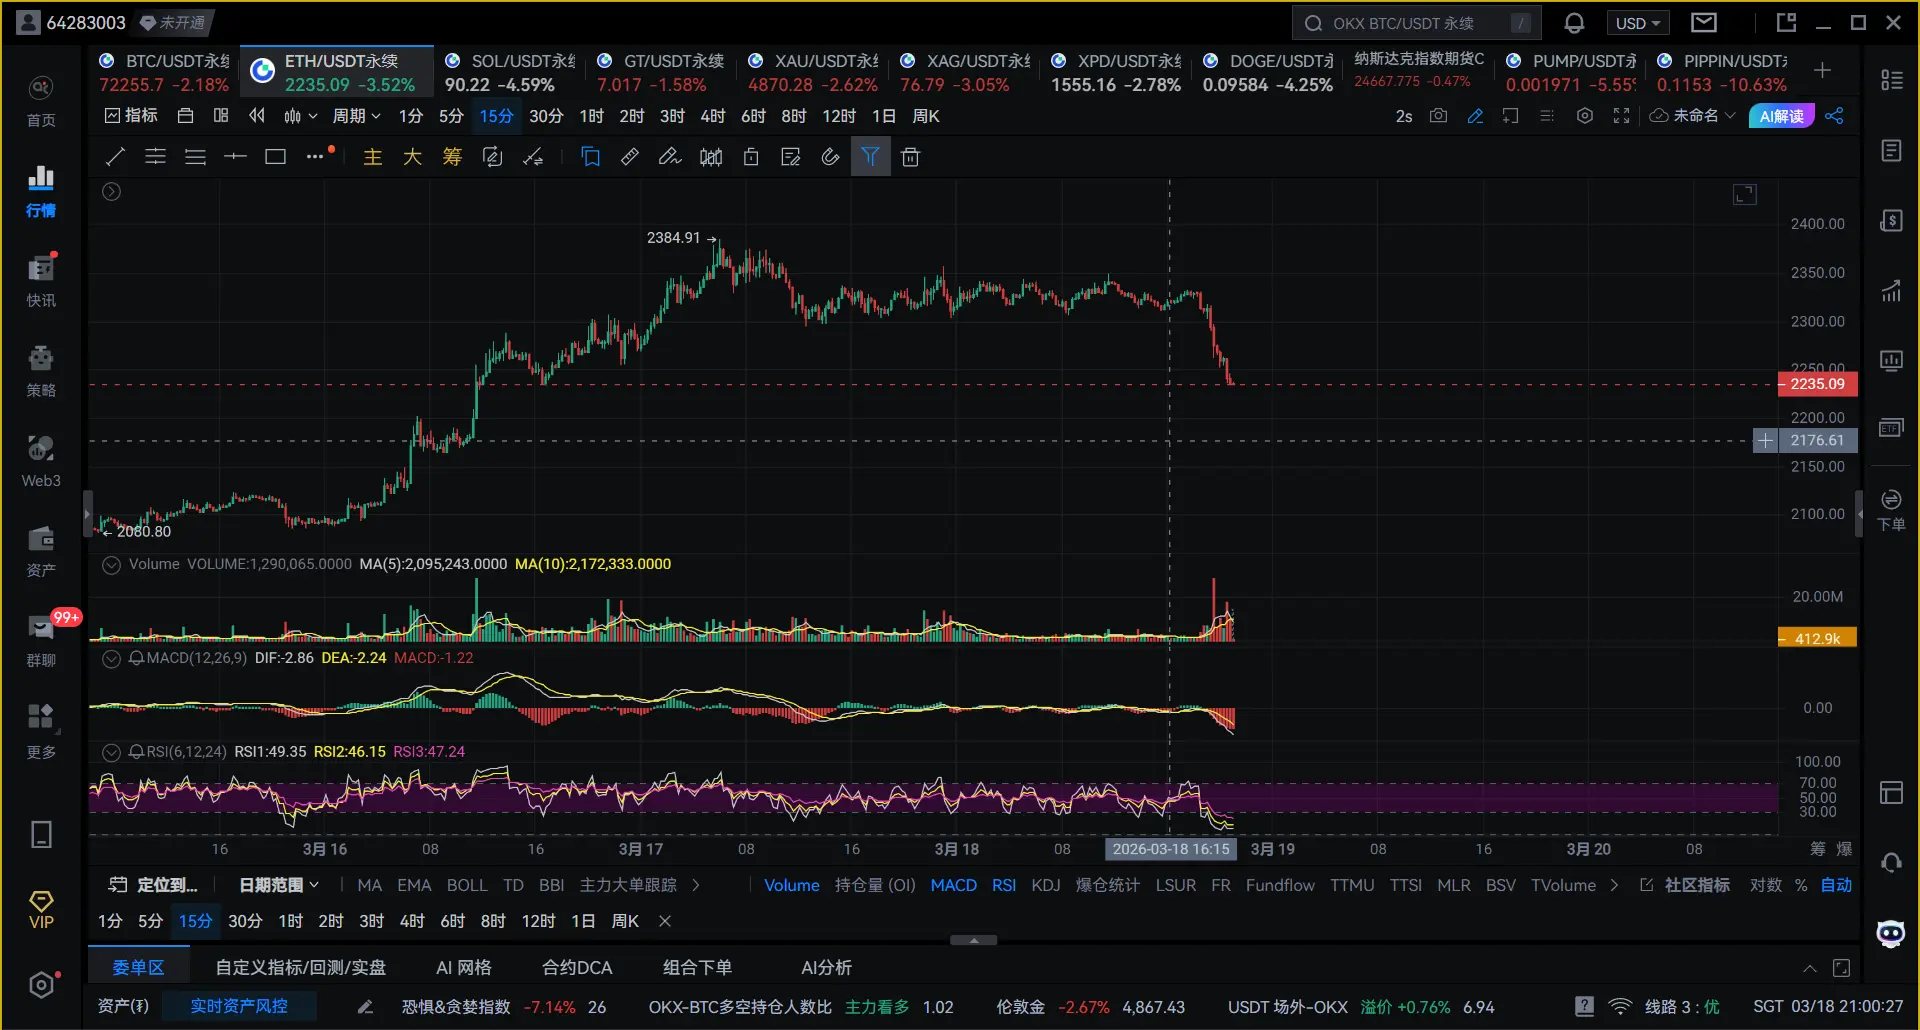
Task: Open the 日期范围 date range dropdown
Action: pos(279,885)
